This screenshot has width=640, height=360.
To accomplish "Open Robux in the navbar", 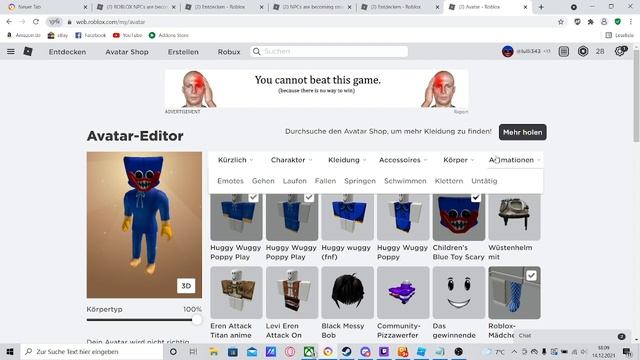I will coord(229,52).
